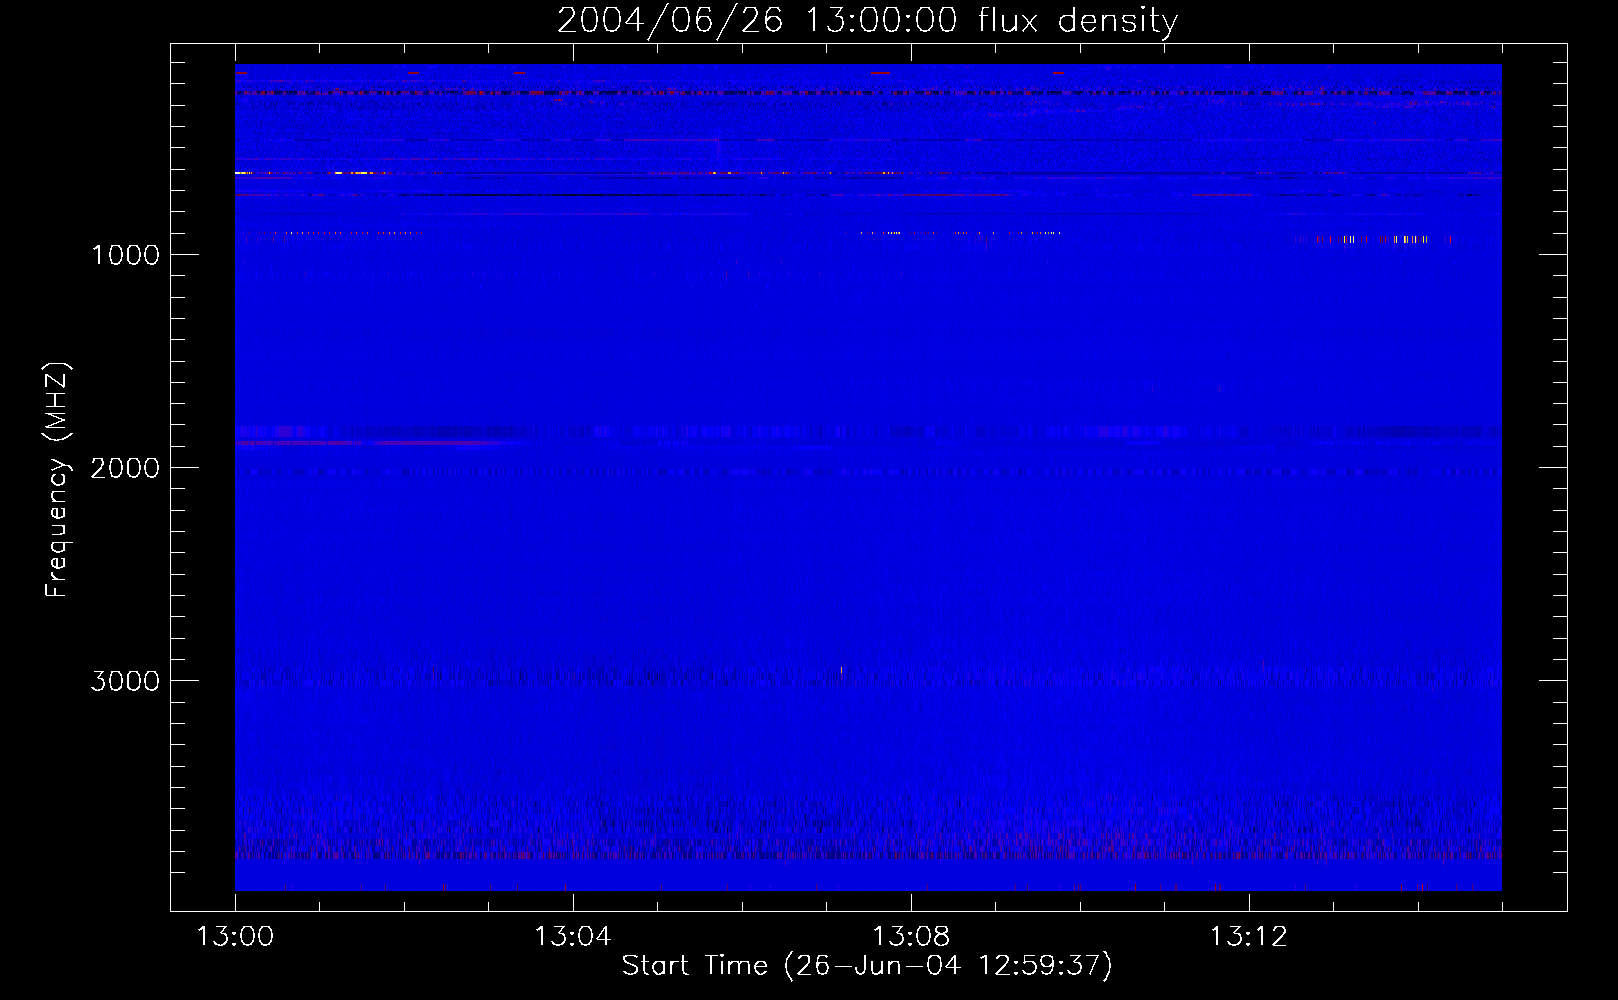
Task: Click the plot title '2004/06/26 13:00:00 flux density'
Action: [867, 21]
